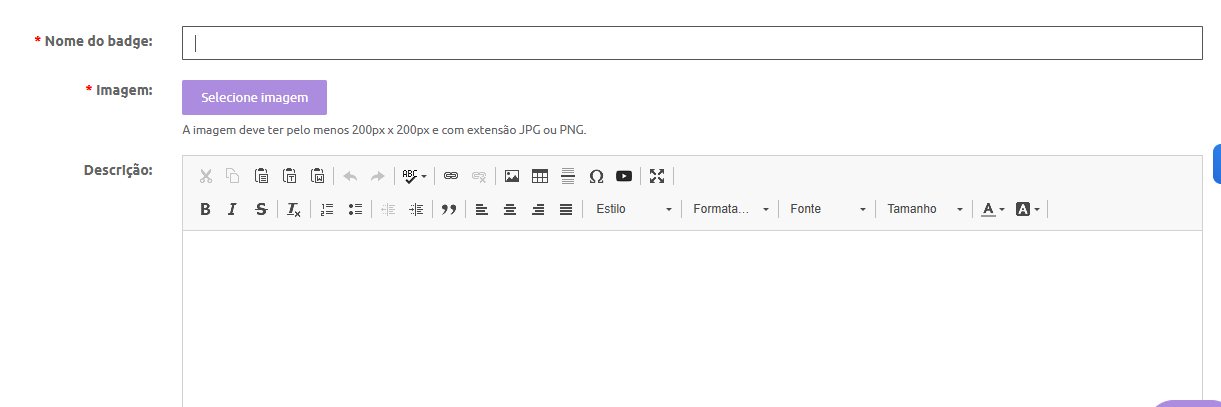Maximize the editor to full screen

click(x=657, y=176)
